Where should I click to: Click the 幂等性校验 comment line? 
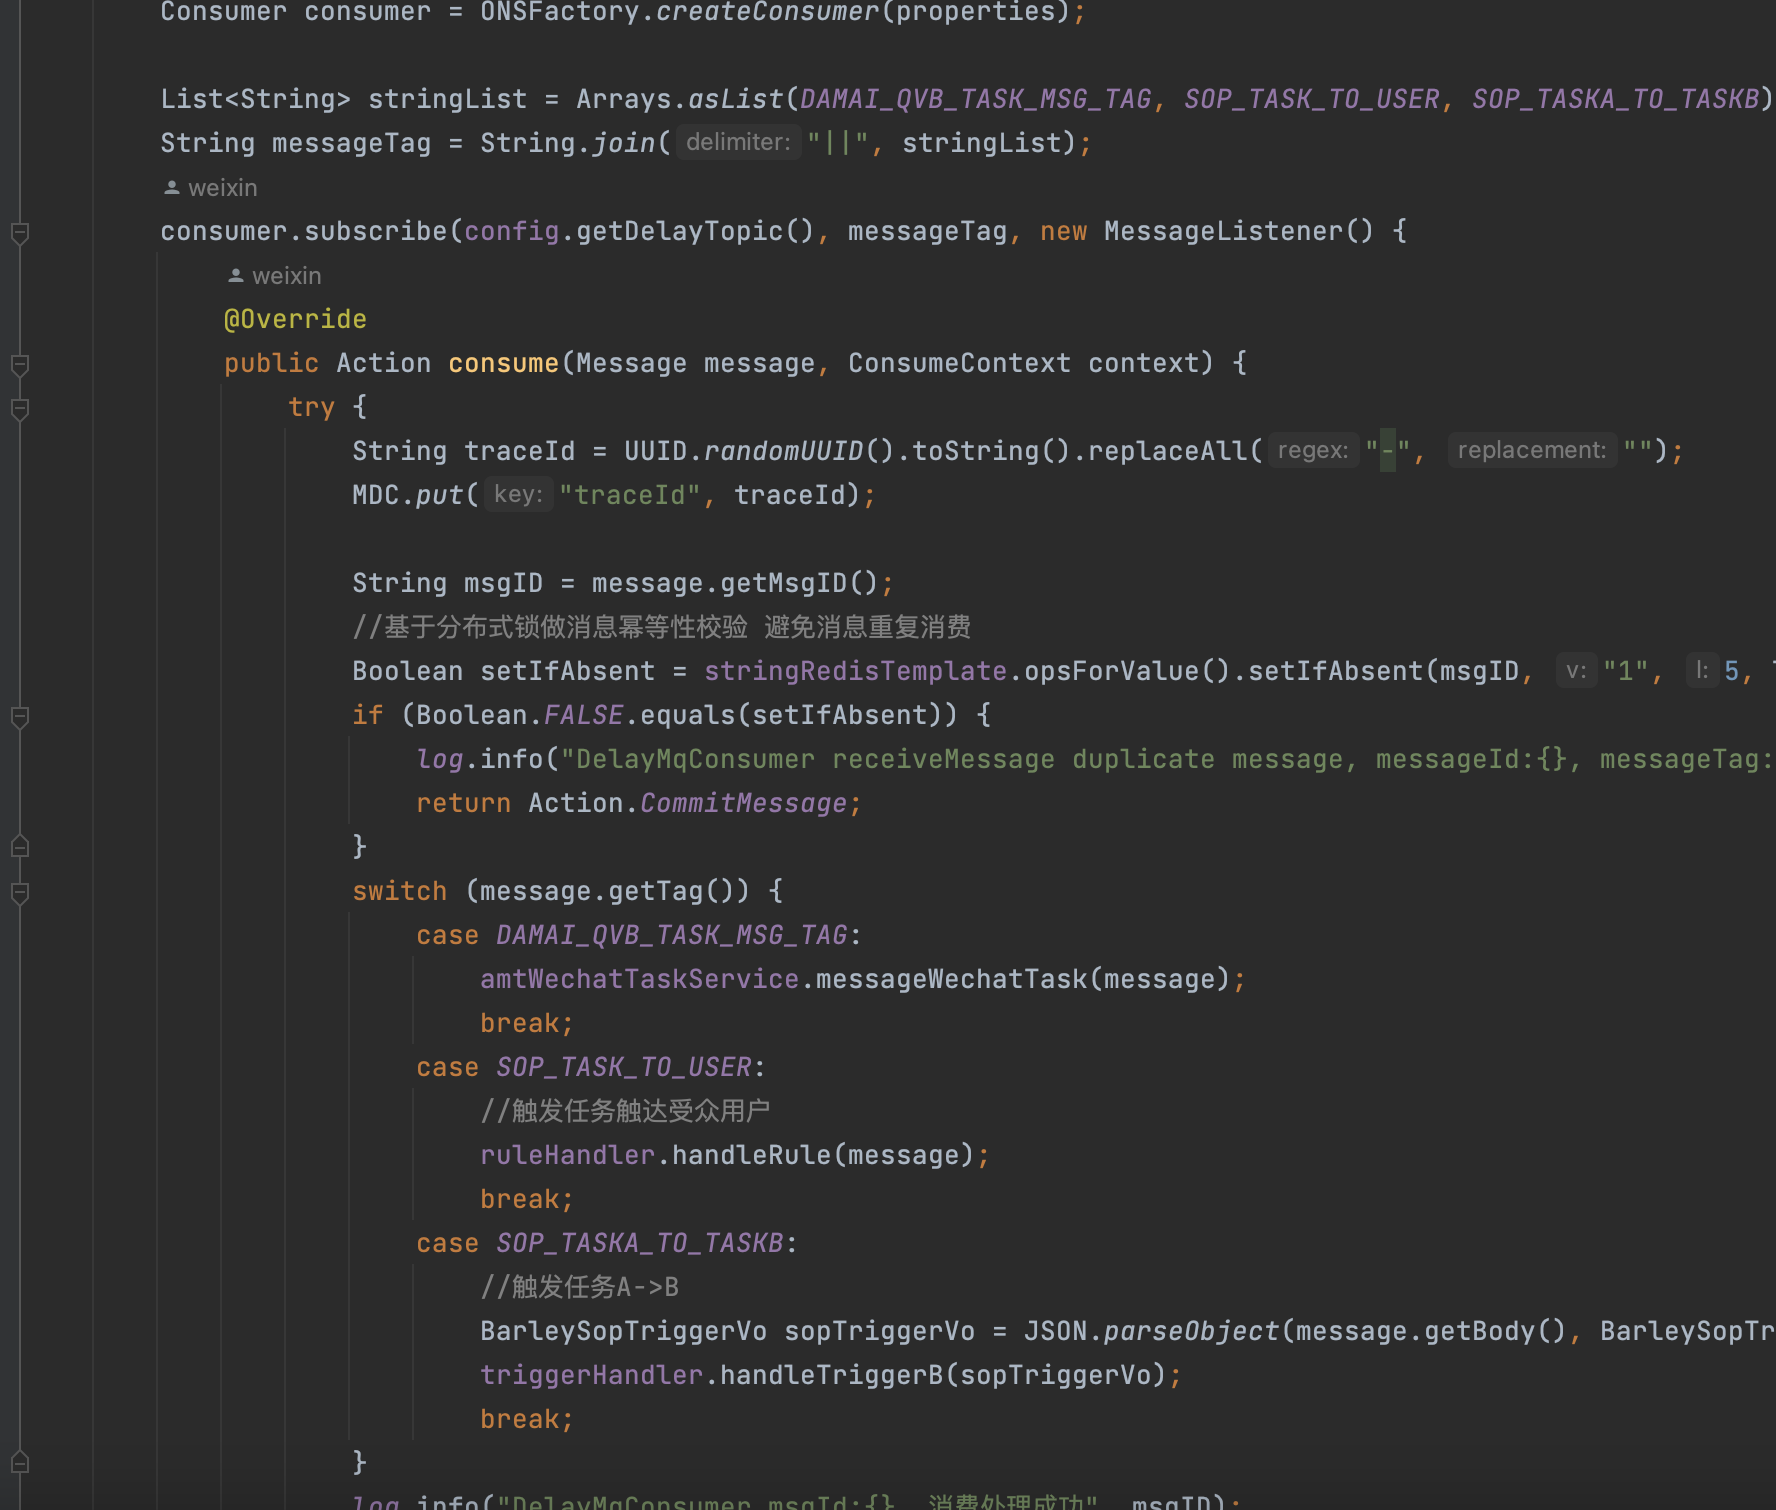662,627
